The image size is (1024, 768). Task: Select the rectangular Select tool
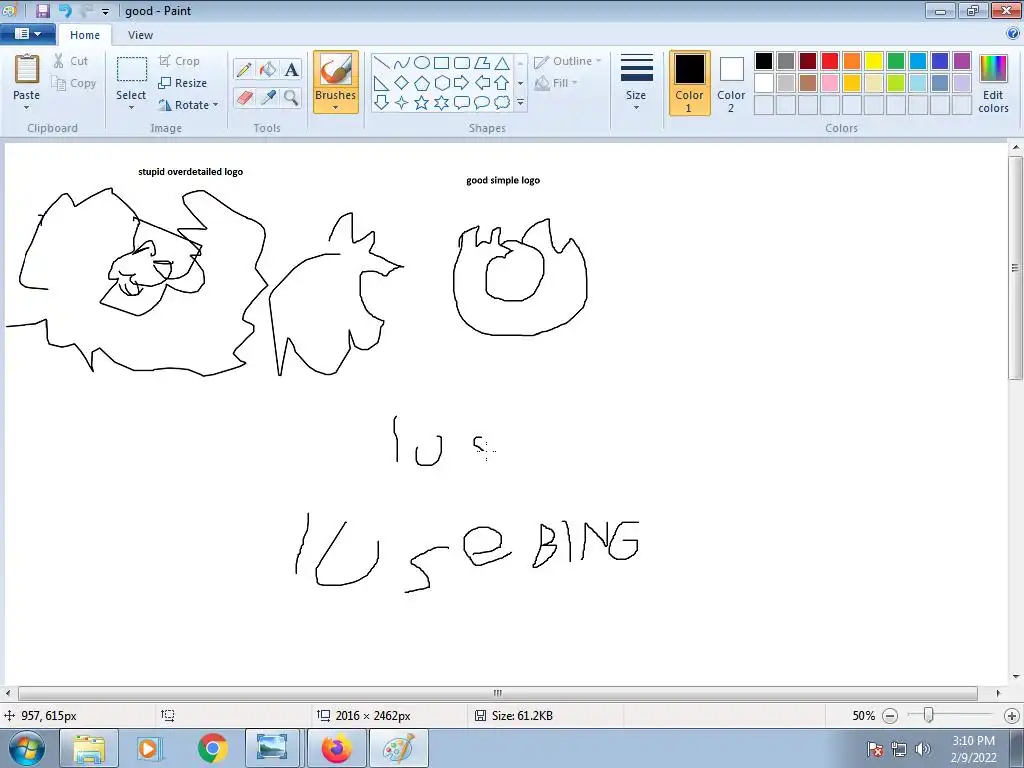[131, 69]
